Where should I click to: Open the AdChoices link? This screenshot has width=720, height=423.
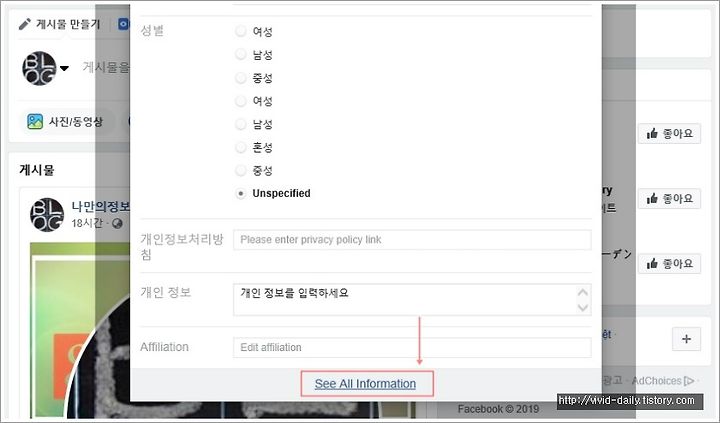coord(663,381)
